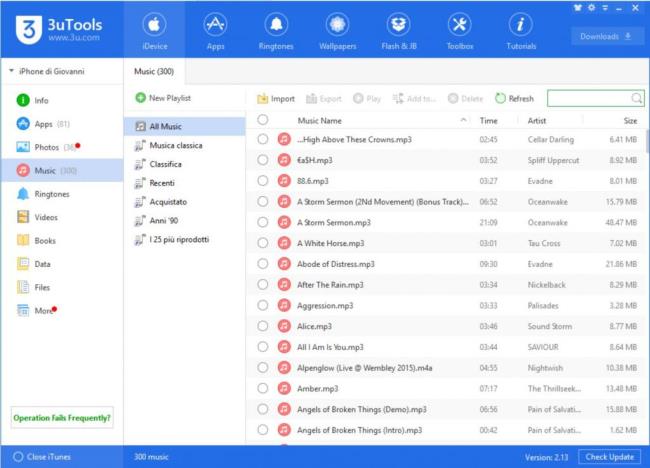Screen dimensions: 650x468
Task: Open Anni '90 playlist
Action: pos(184,221)
